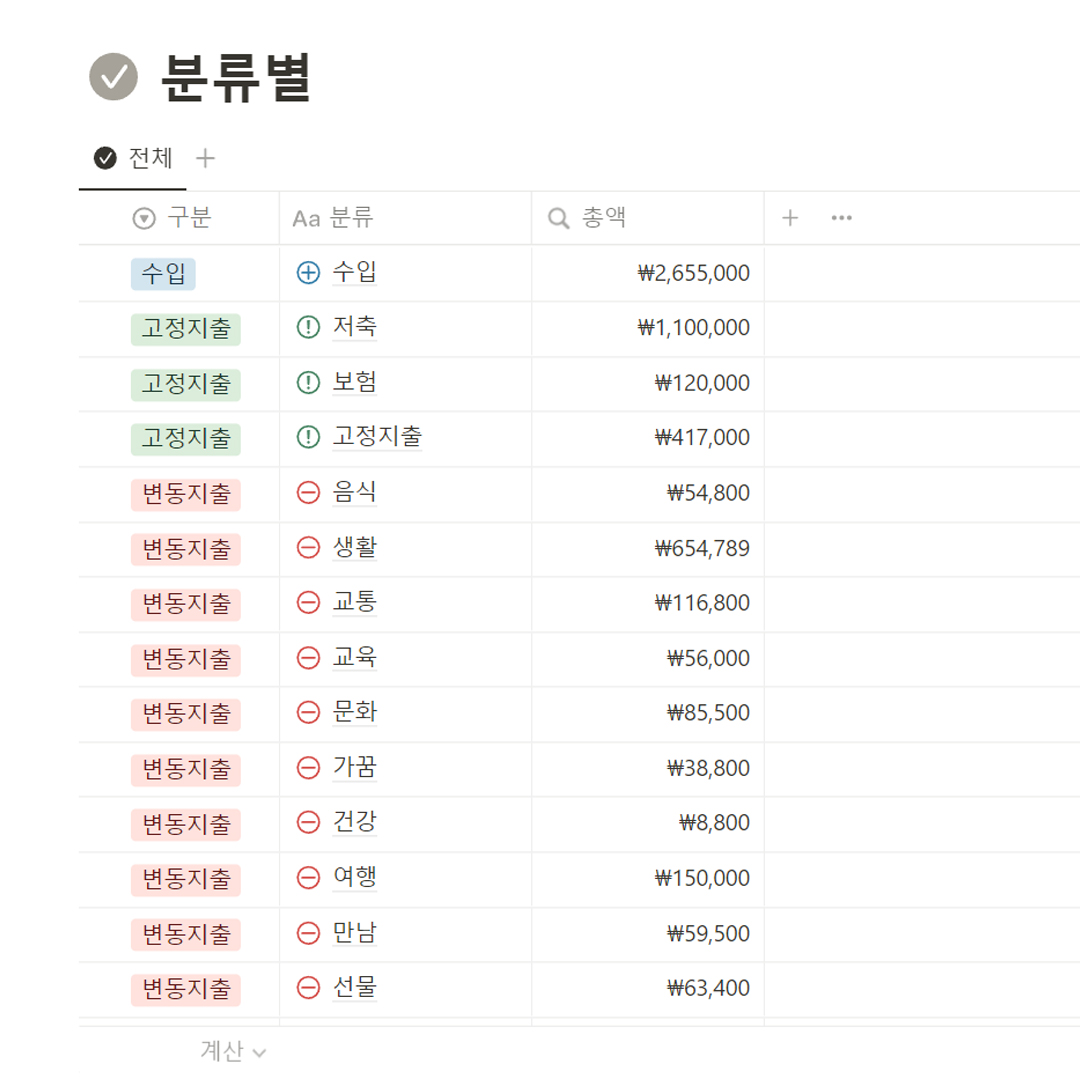Click the plus icon next to 전체 tab
This screenshot has width=1080, height=1080.
click(x=205, y=158)
